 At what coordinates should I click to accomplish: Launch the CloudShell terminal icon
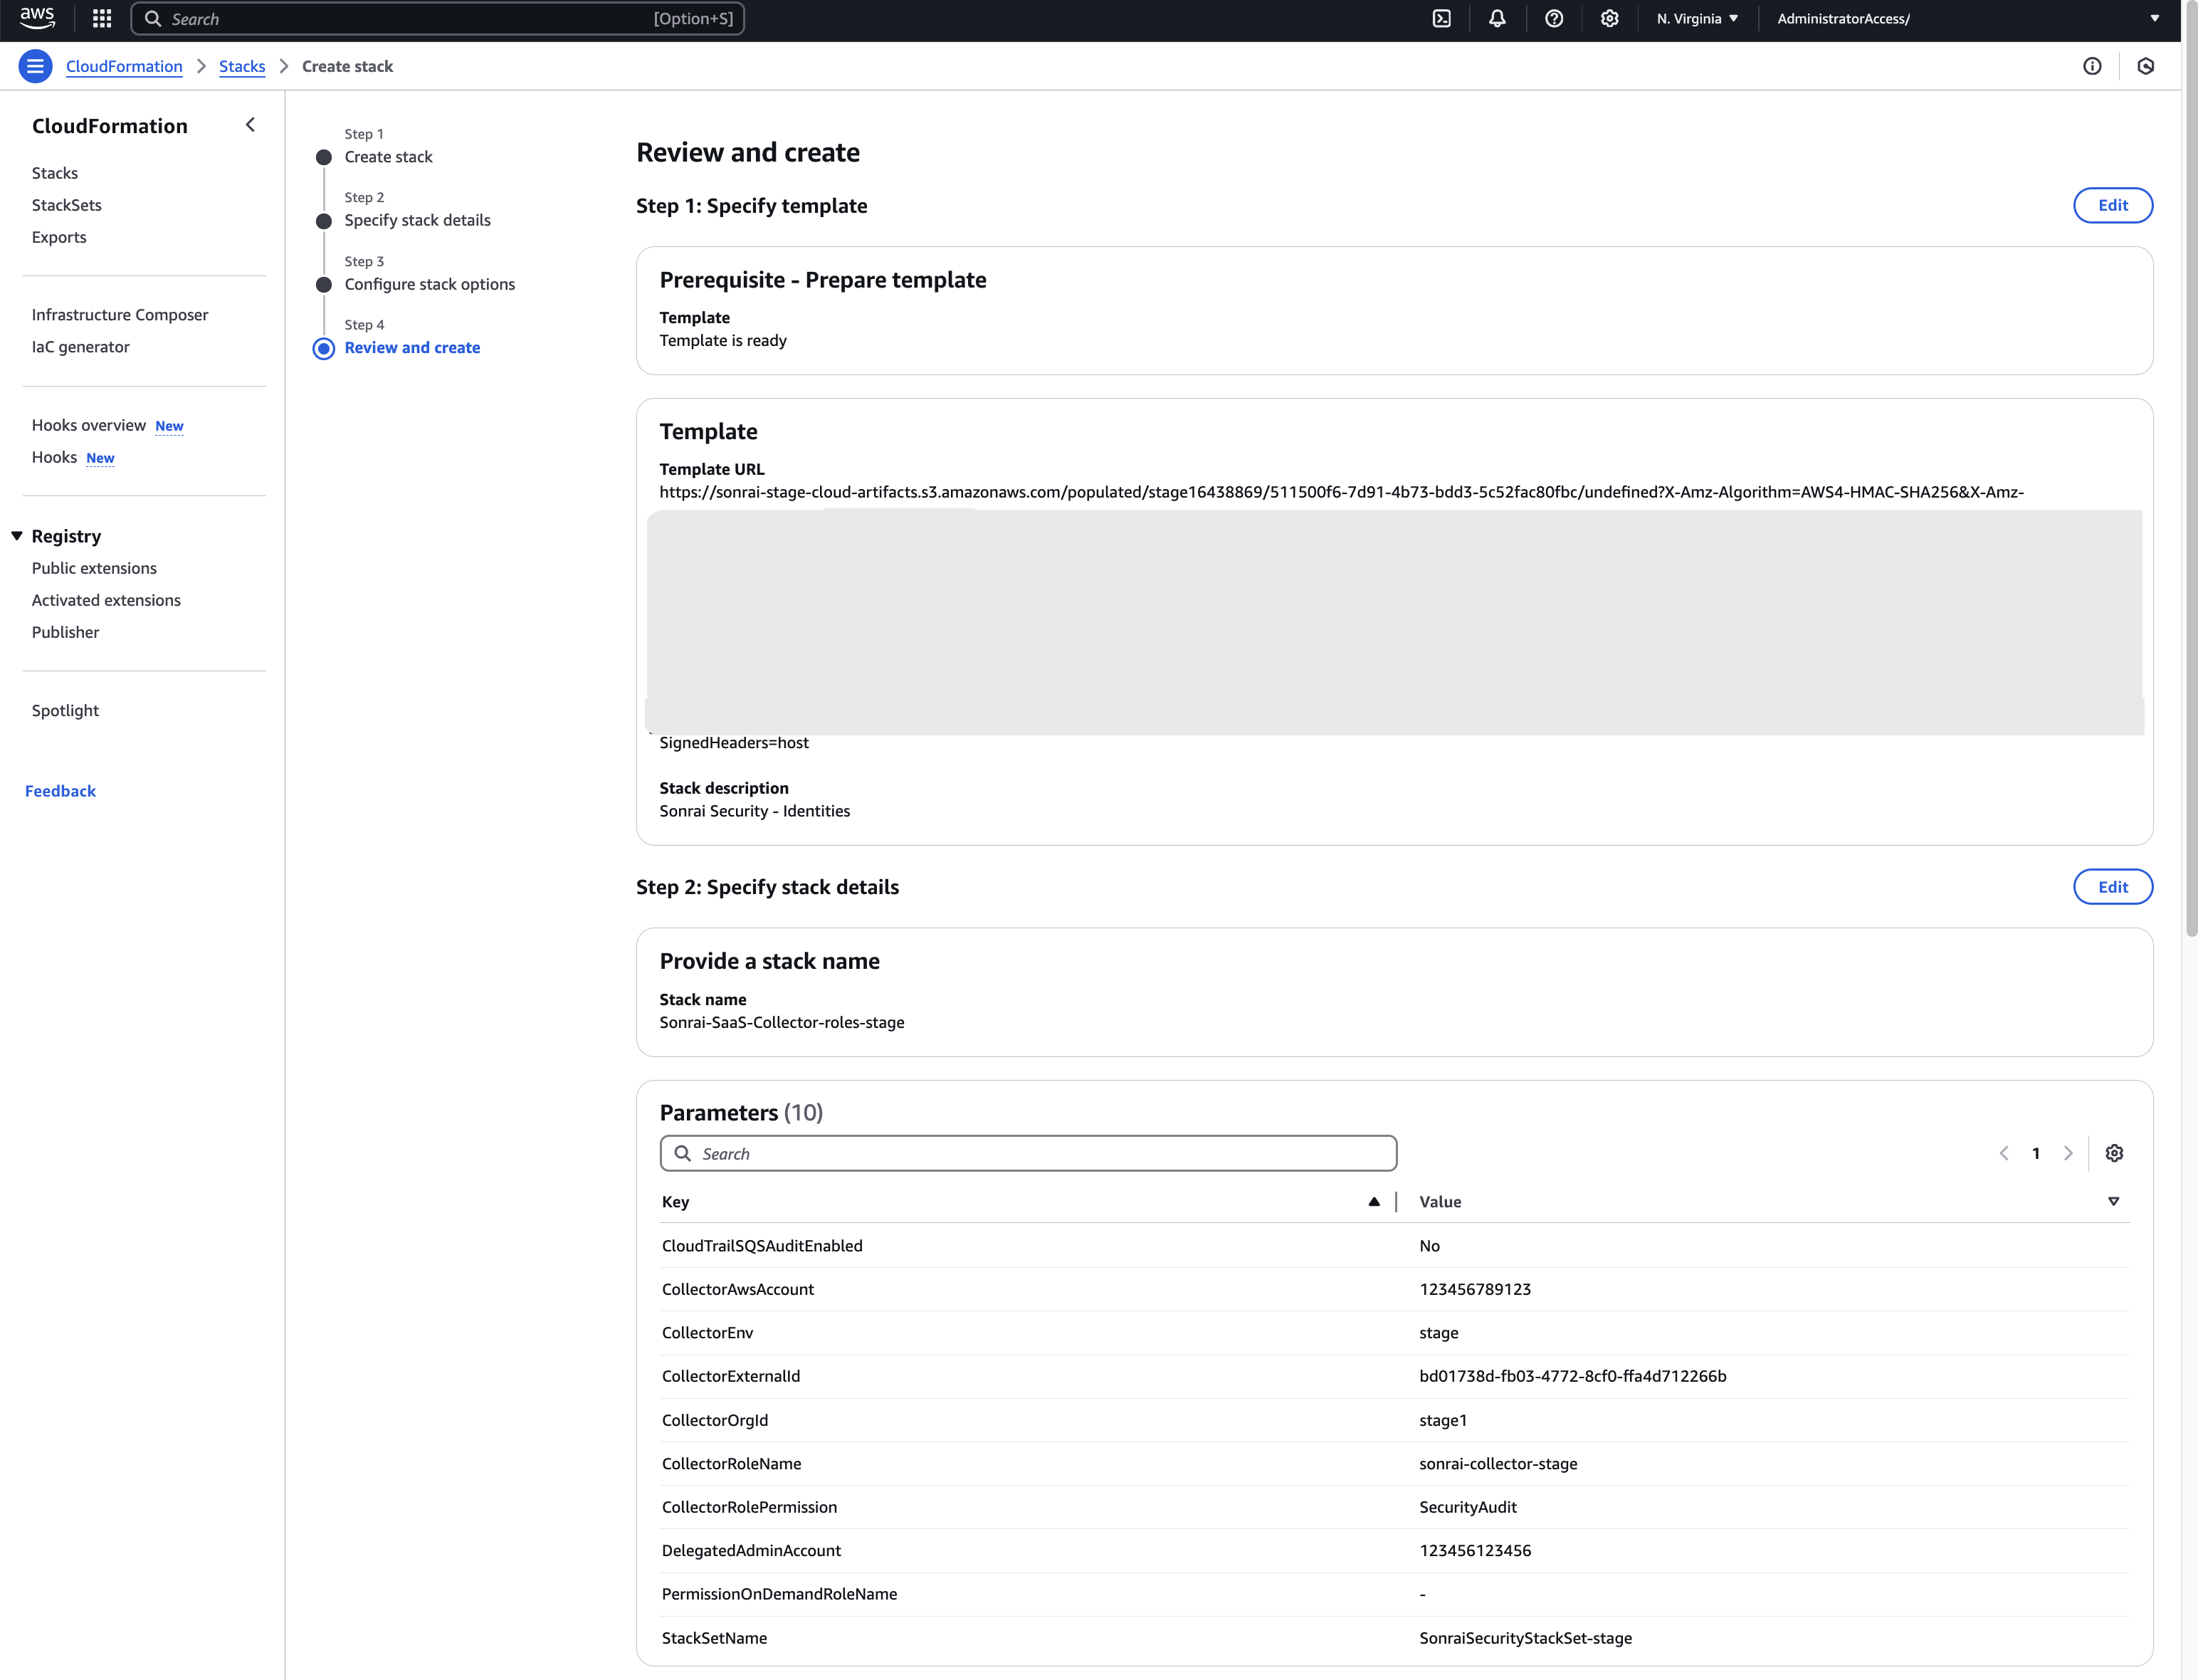[1441, 18]
